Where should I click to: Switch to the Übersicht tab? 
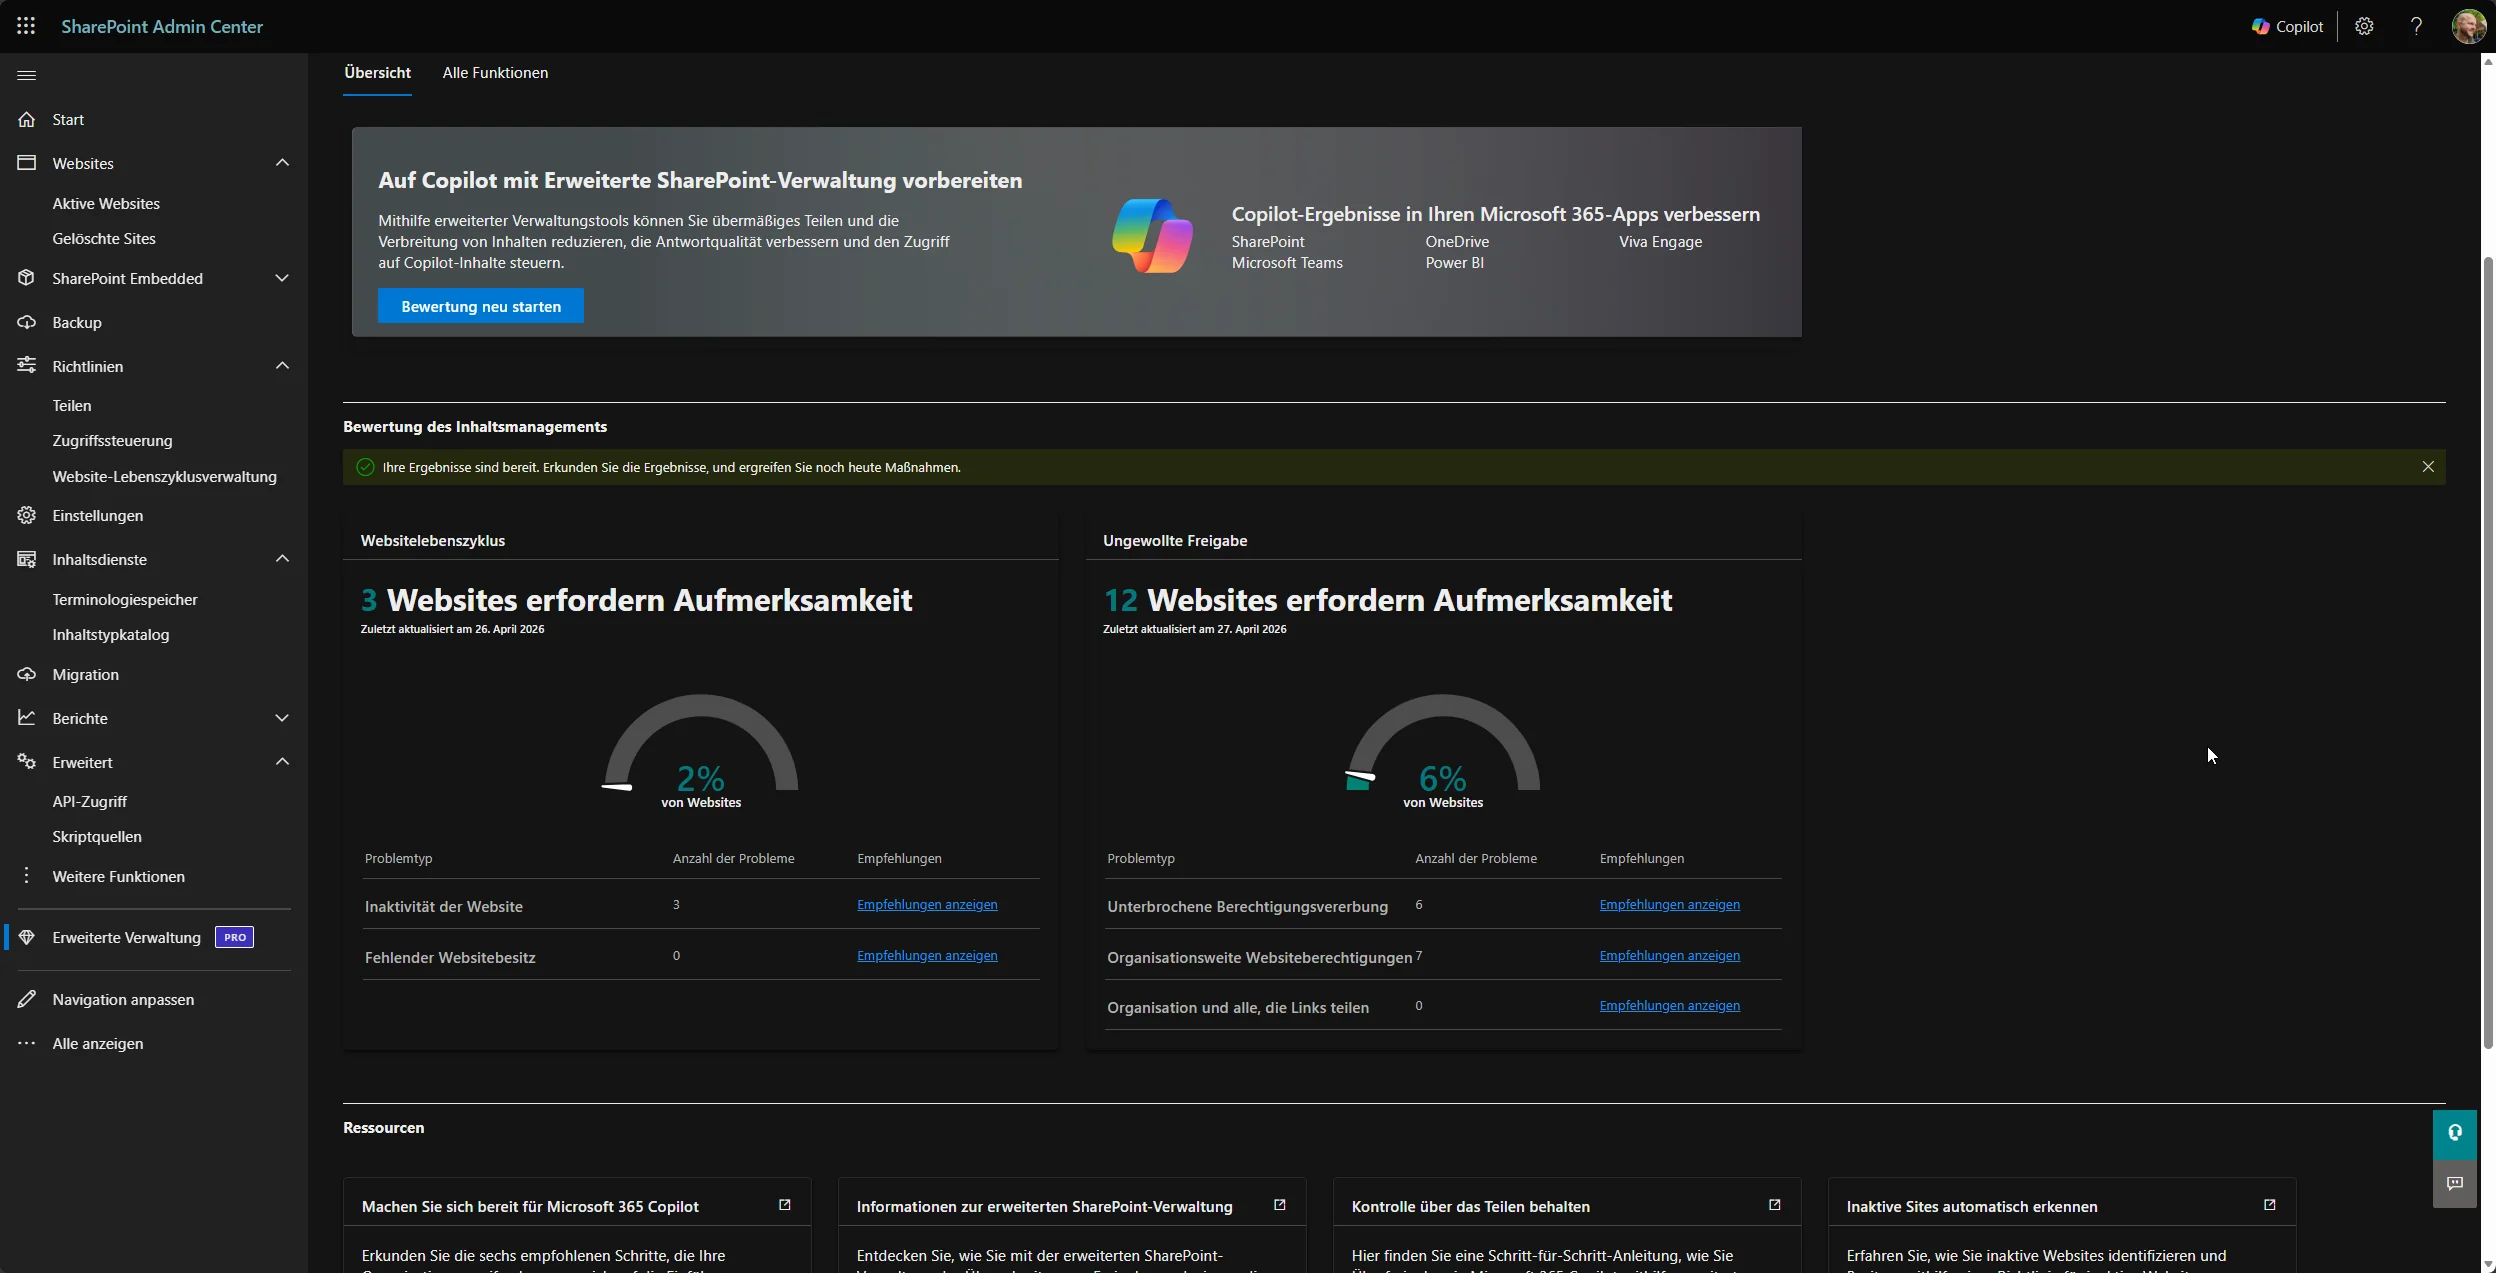point(377,73)
